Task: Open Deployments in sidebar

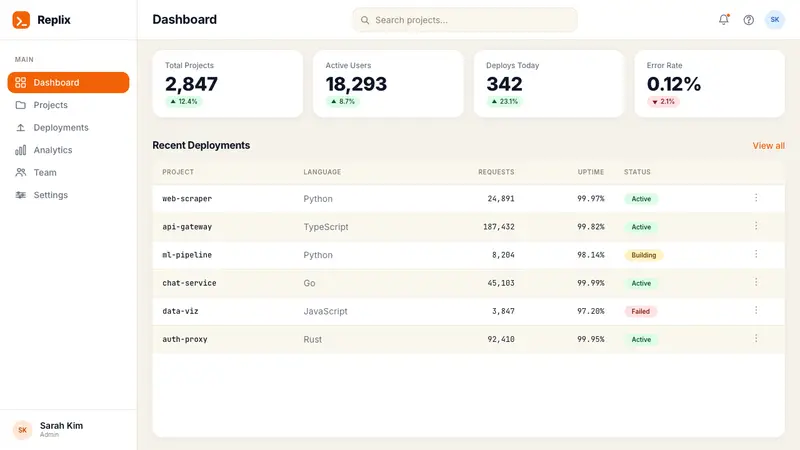Action: tap(68, 128)
